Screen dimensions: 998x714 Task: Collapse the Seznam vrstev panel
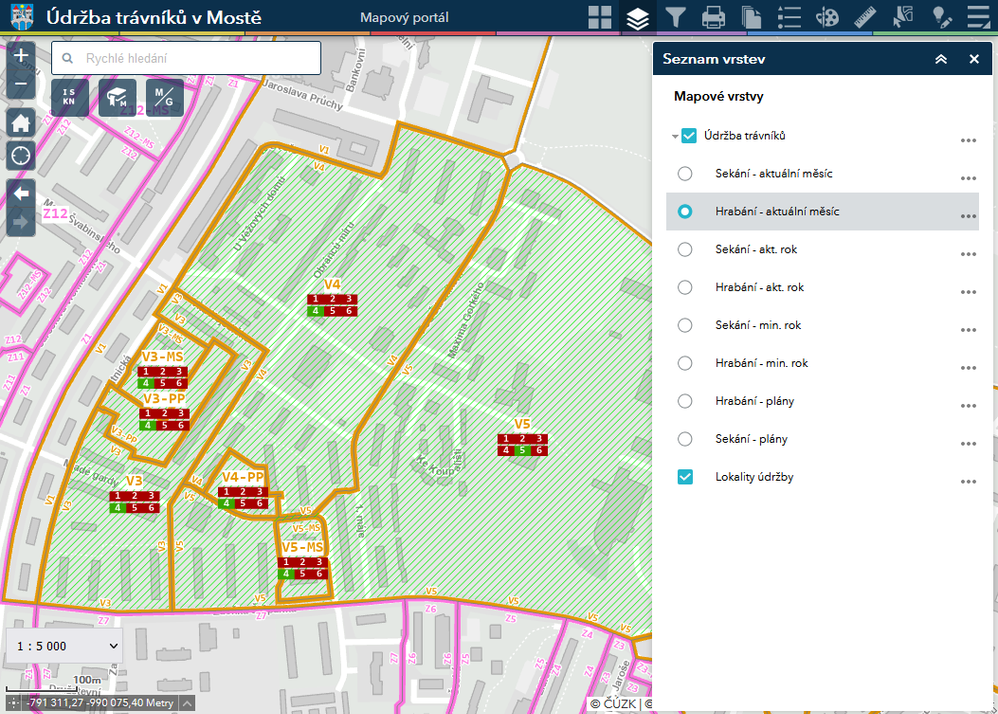click(x=940, y=59)
